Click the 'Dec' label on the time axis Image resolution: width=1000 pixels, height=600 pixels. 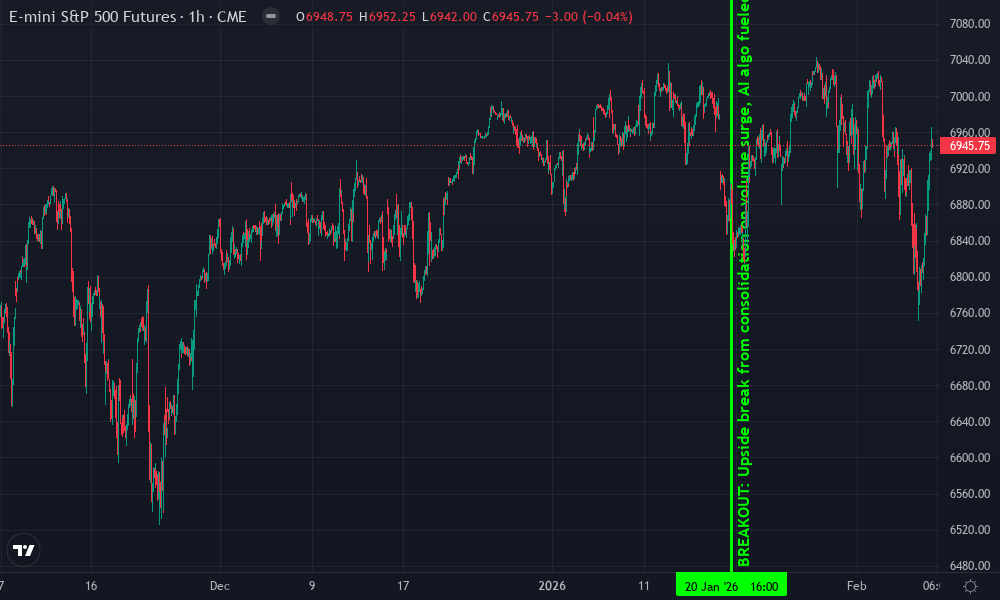click(220, 586)
